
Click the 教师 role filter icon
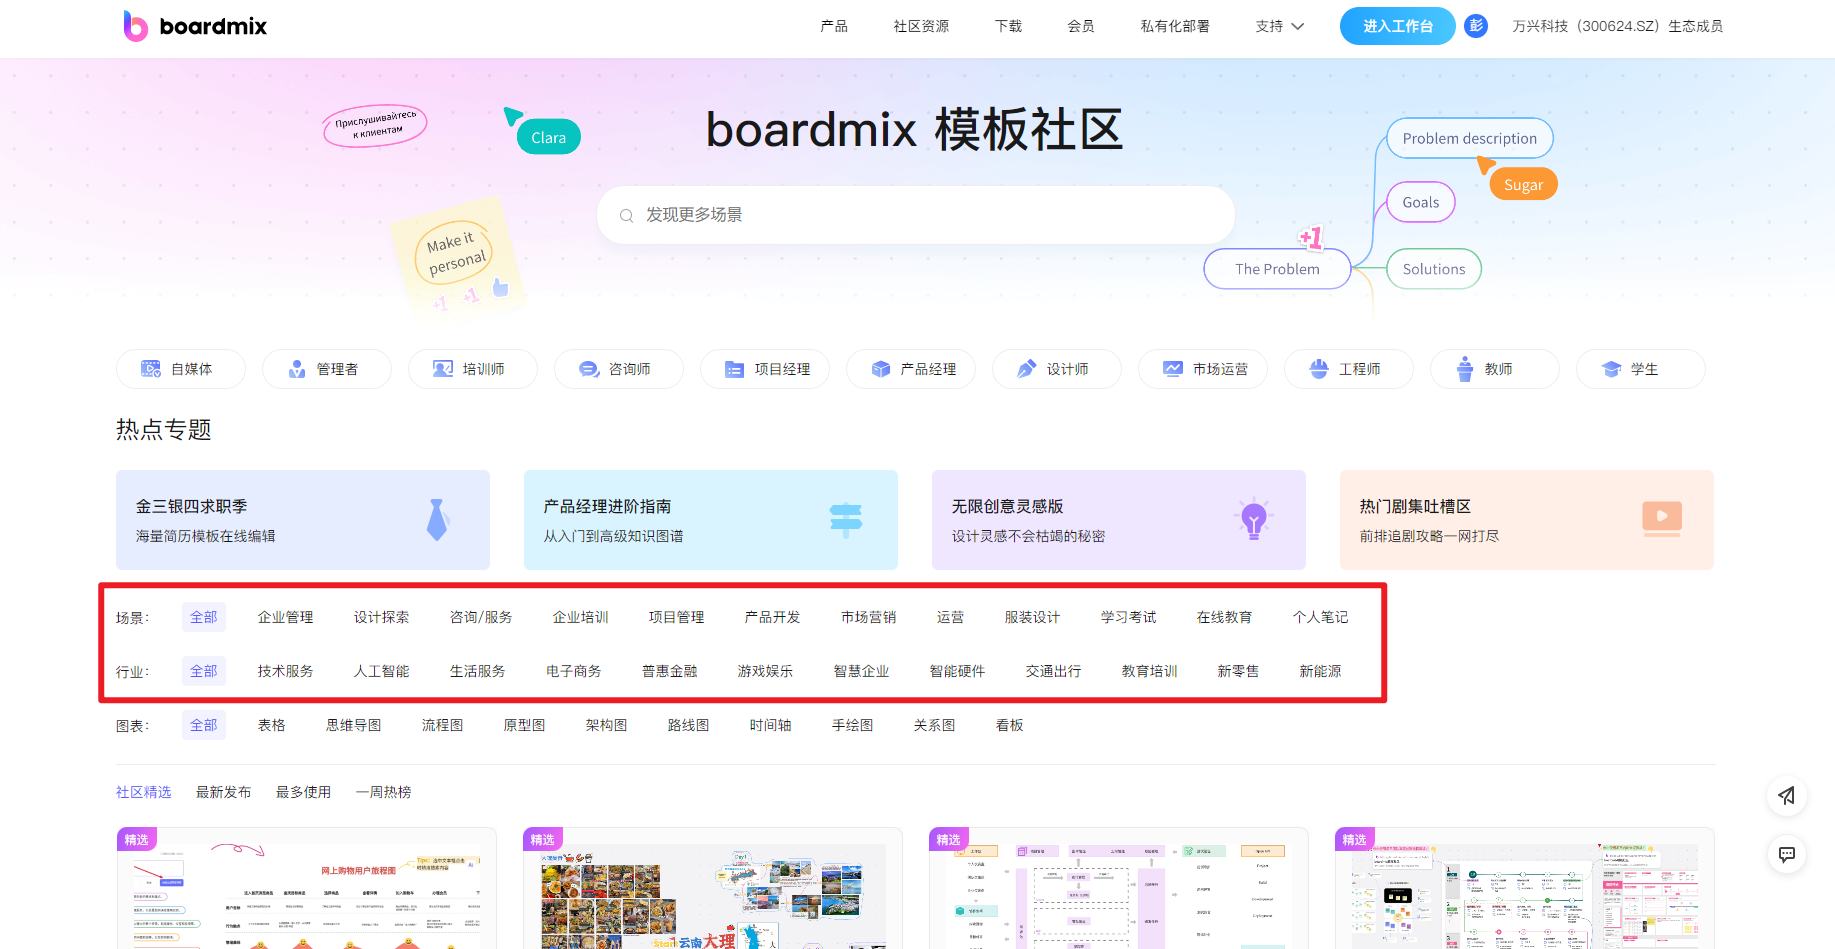(1464, 368)
